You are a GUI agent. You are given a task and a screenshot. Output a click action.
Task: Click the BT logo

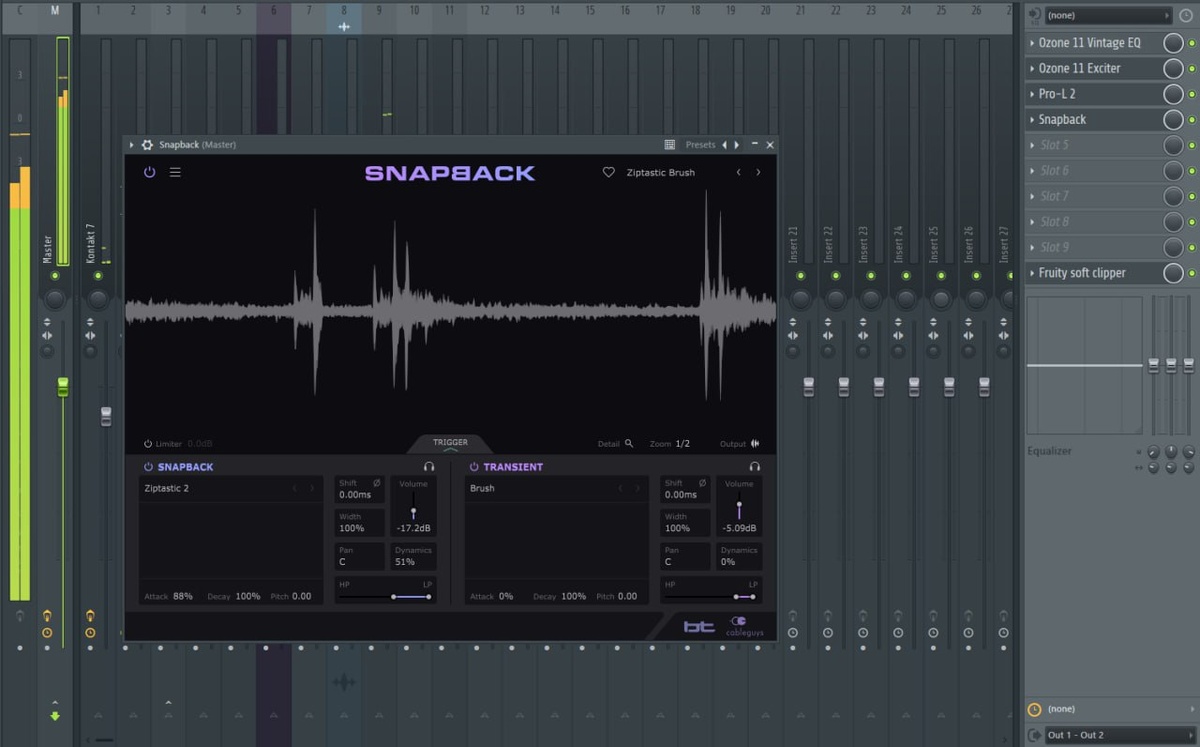pos(699,626)
